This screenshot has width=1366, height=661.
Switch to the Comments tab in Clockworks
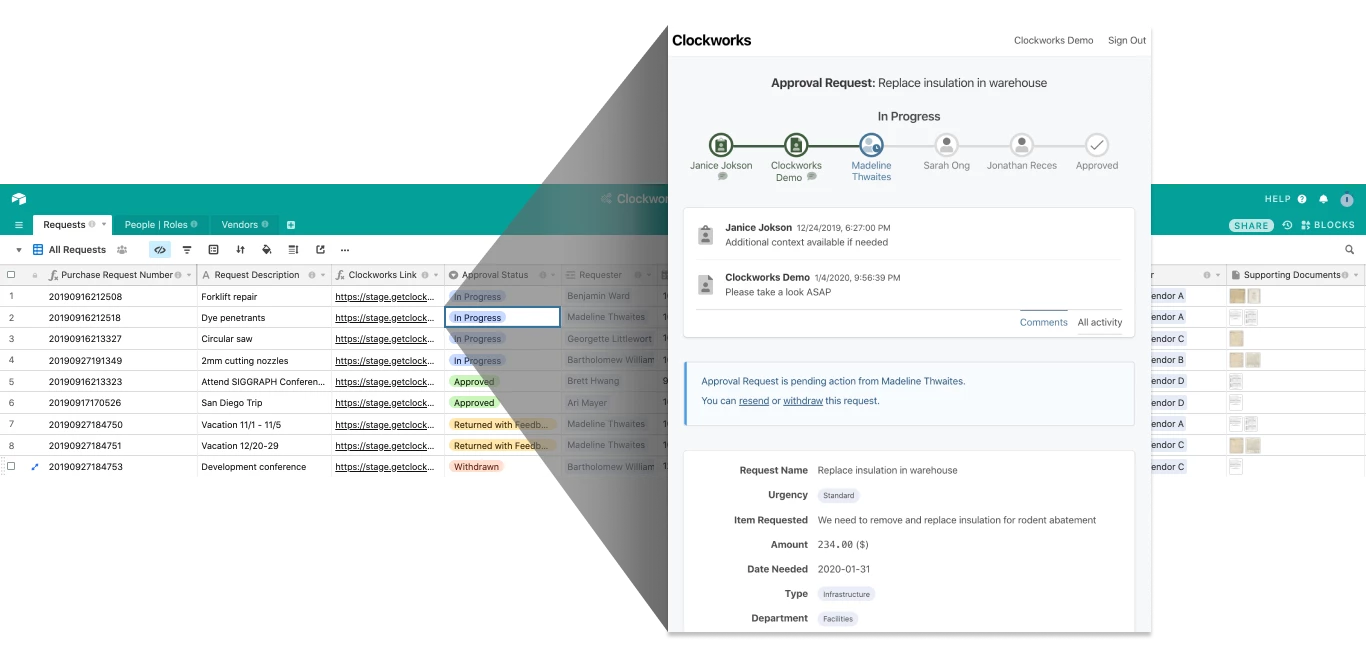tap(1044, 322)
